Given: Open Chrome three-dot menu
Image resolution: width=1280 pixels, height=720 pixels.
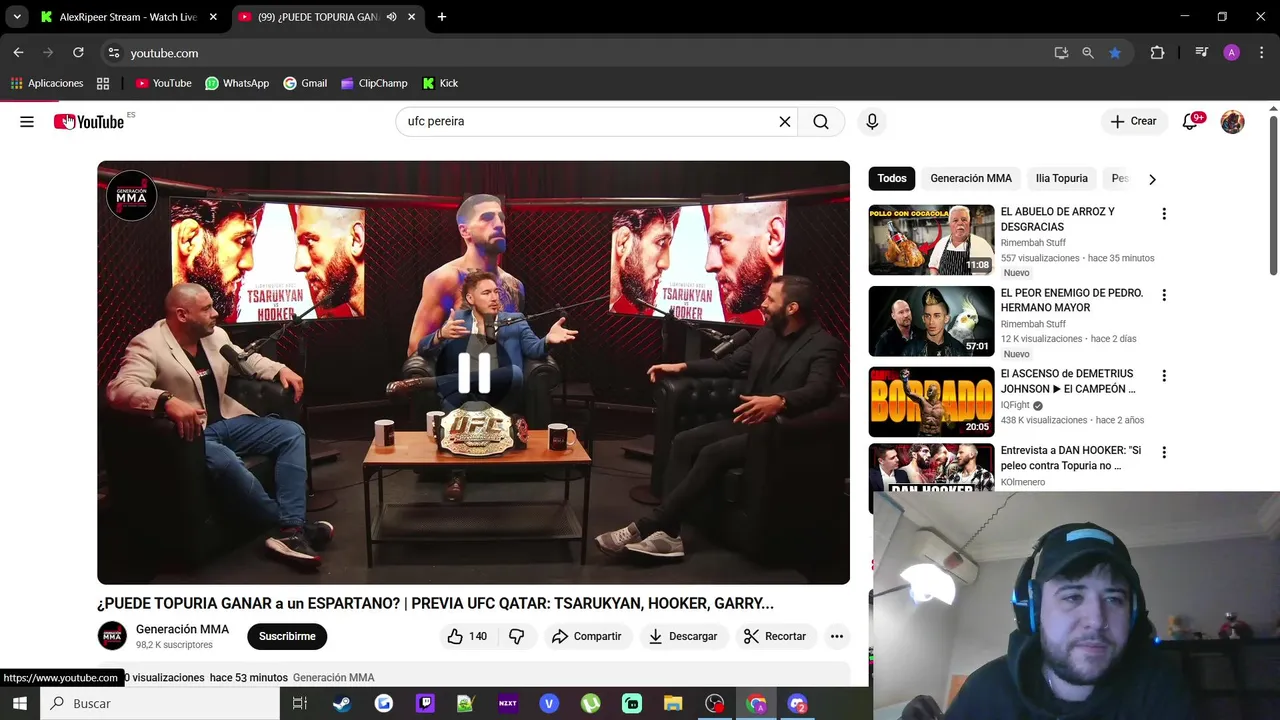Looking at the screenshot, I should click(x=1262, y=53).
